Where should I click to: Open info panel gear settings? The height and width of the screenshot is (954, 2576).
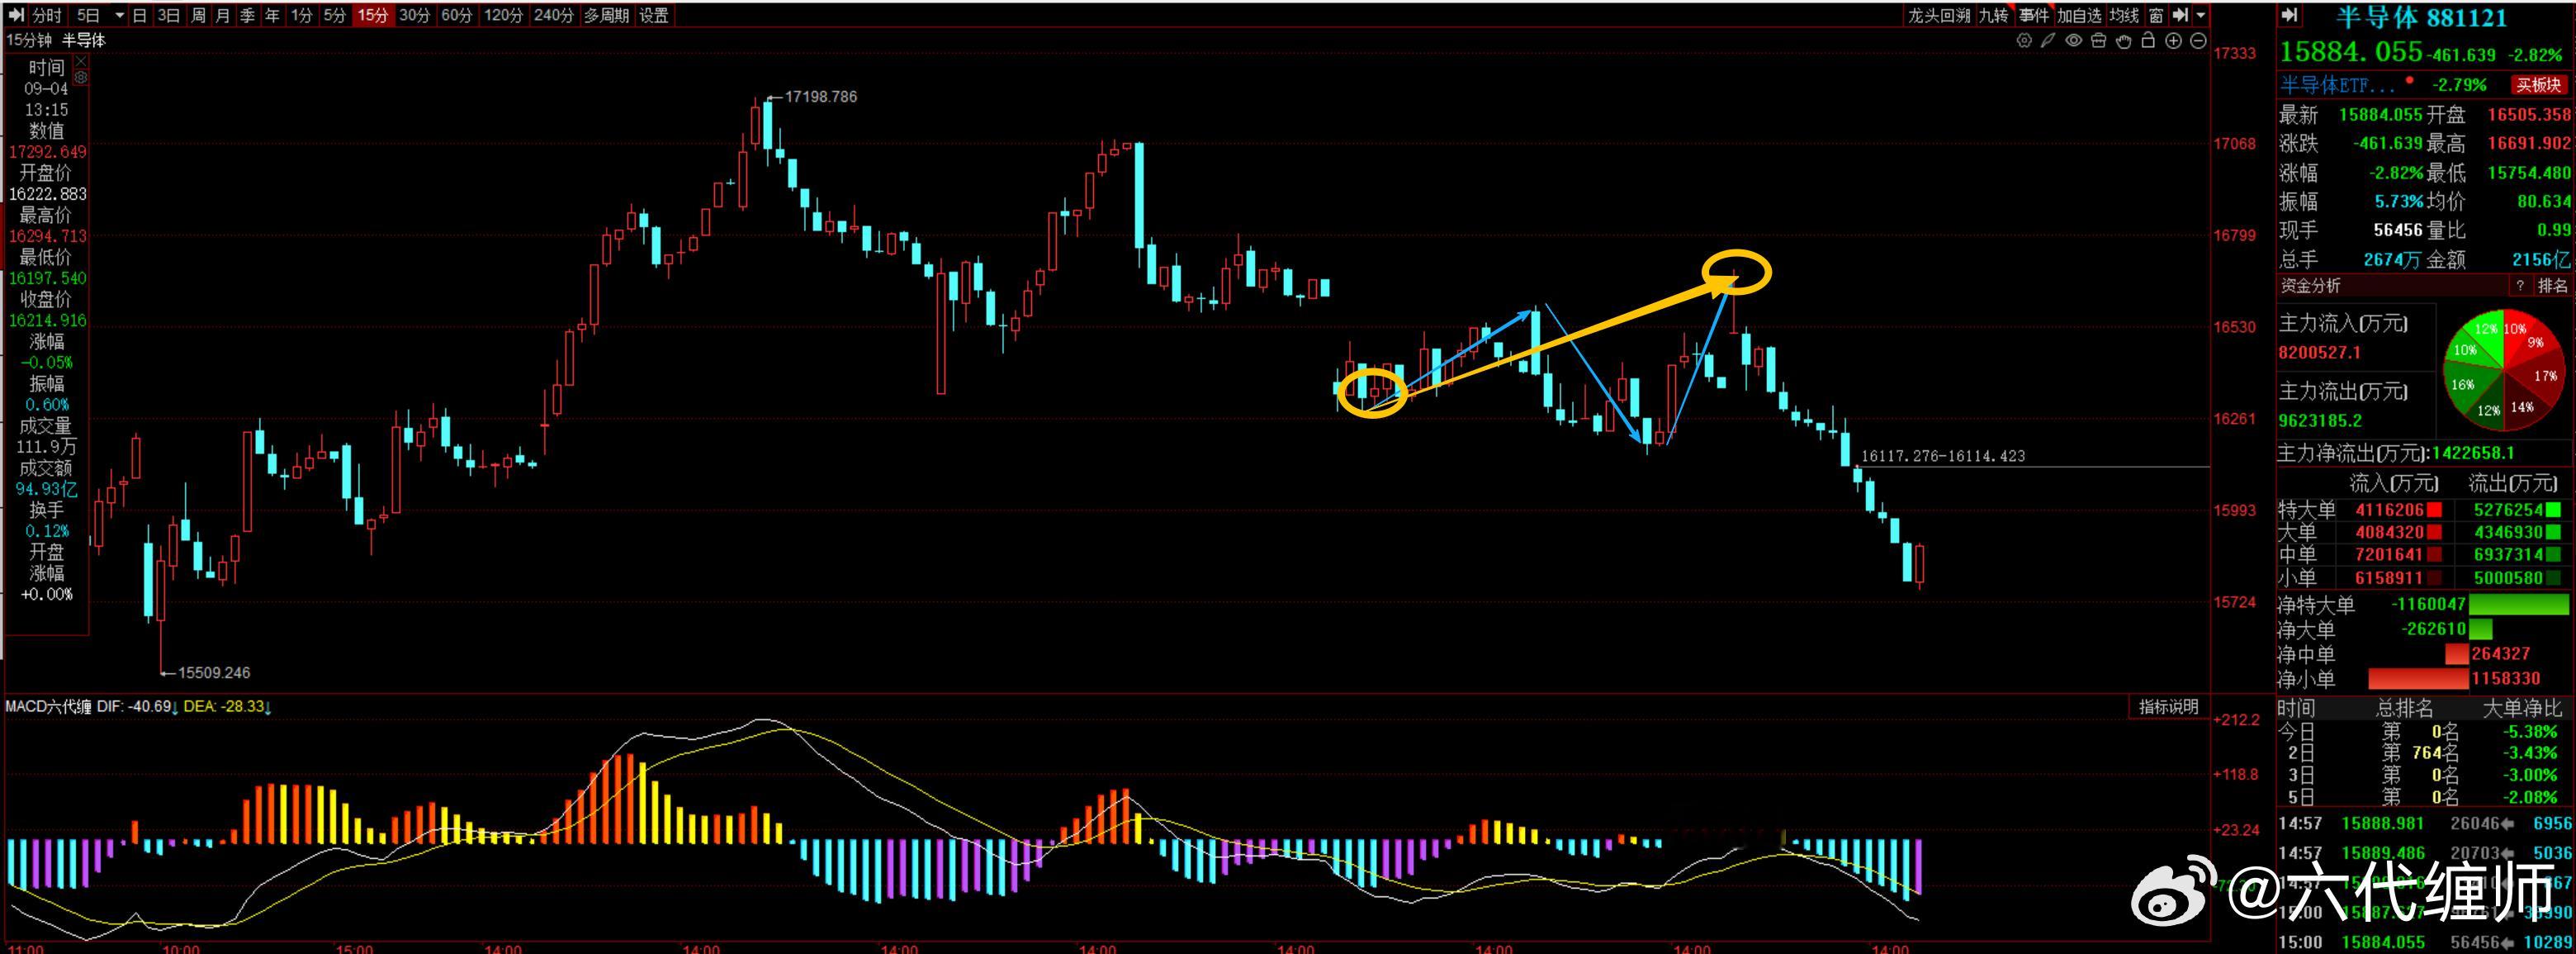point(81,77)
